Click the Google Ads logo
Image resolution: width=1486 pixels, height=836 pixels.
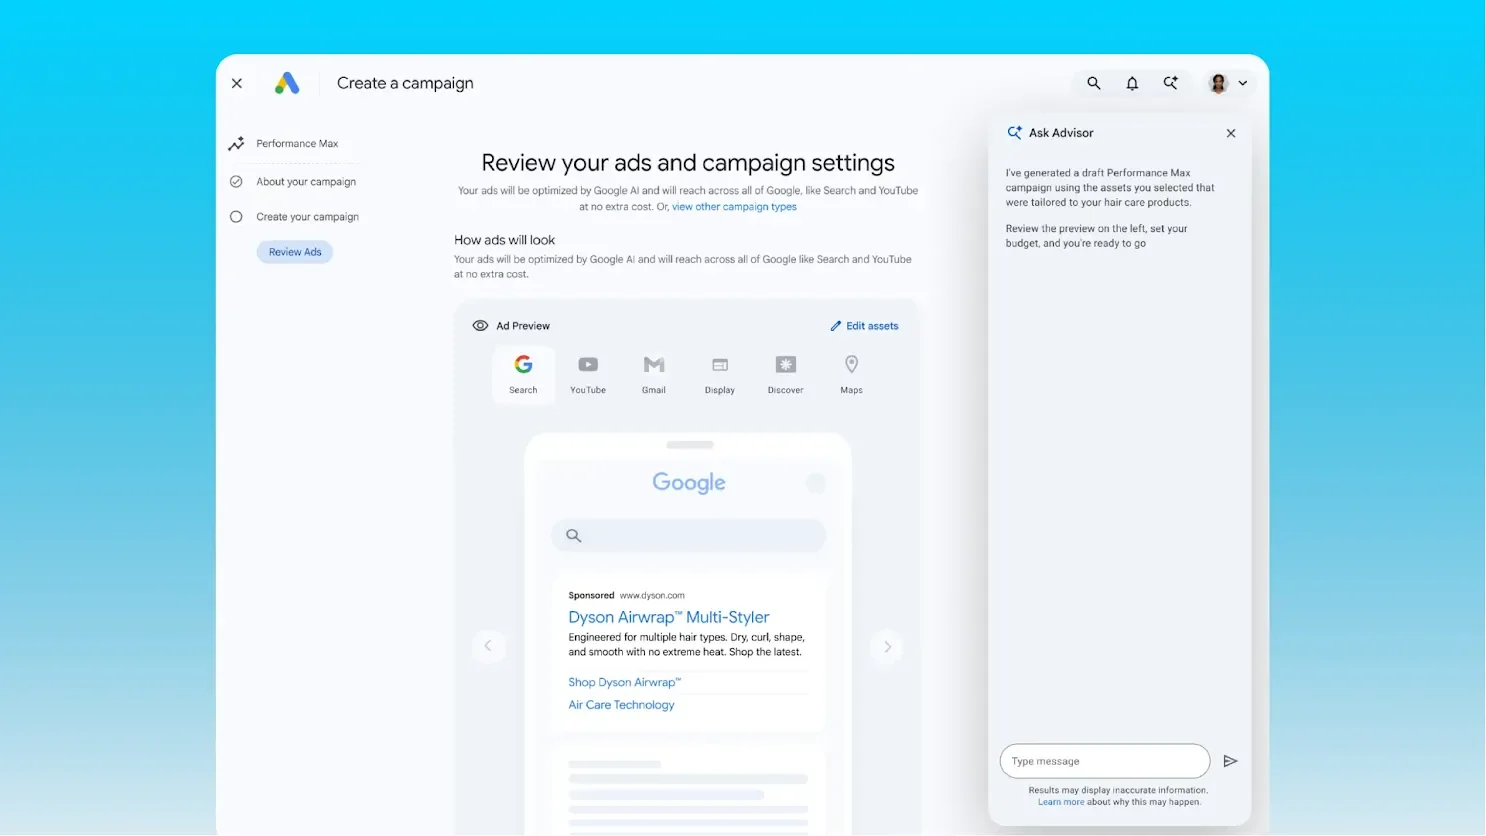tap(287, 83)
